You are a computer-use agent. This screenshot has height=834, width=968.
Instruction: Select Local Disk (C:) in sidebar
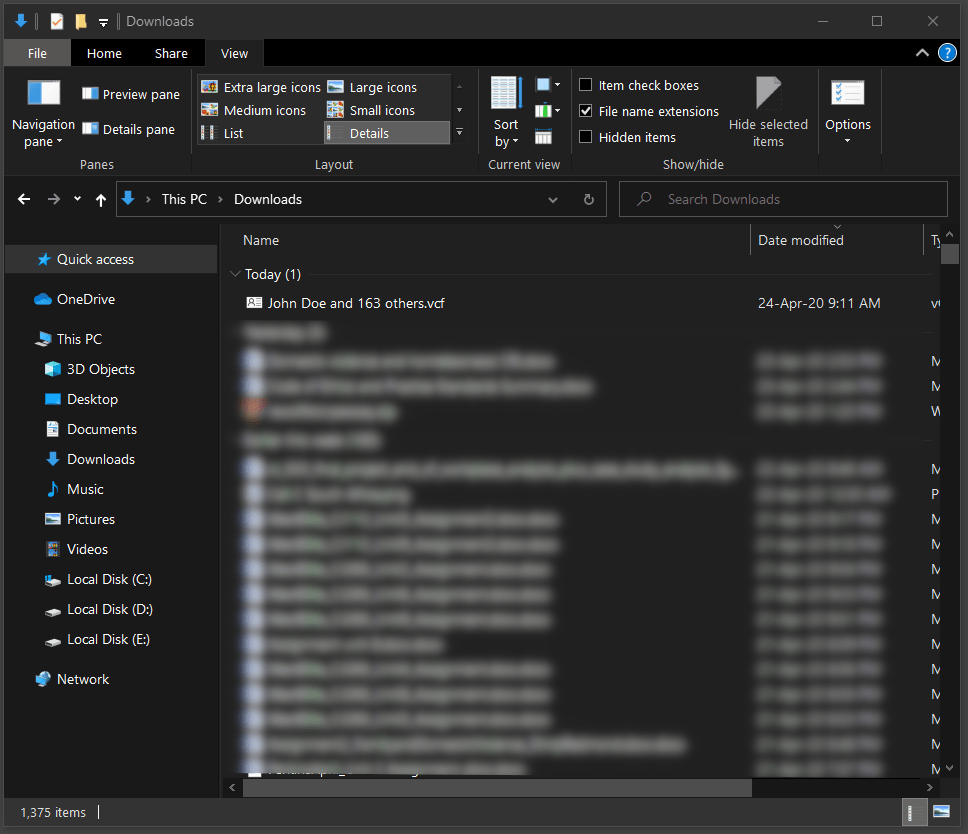(108, 580)
